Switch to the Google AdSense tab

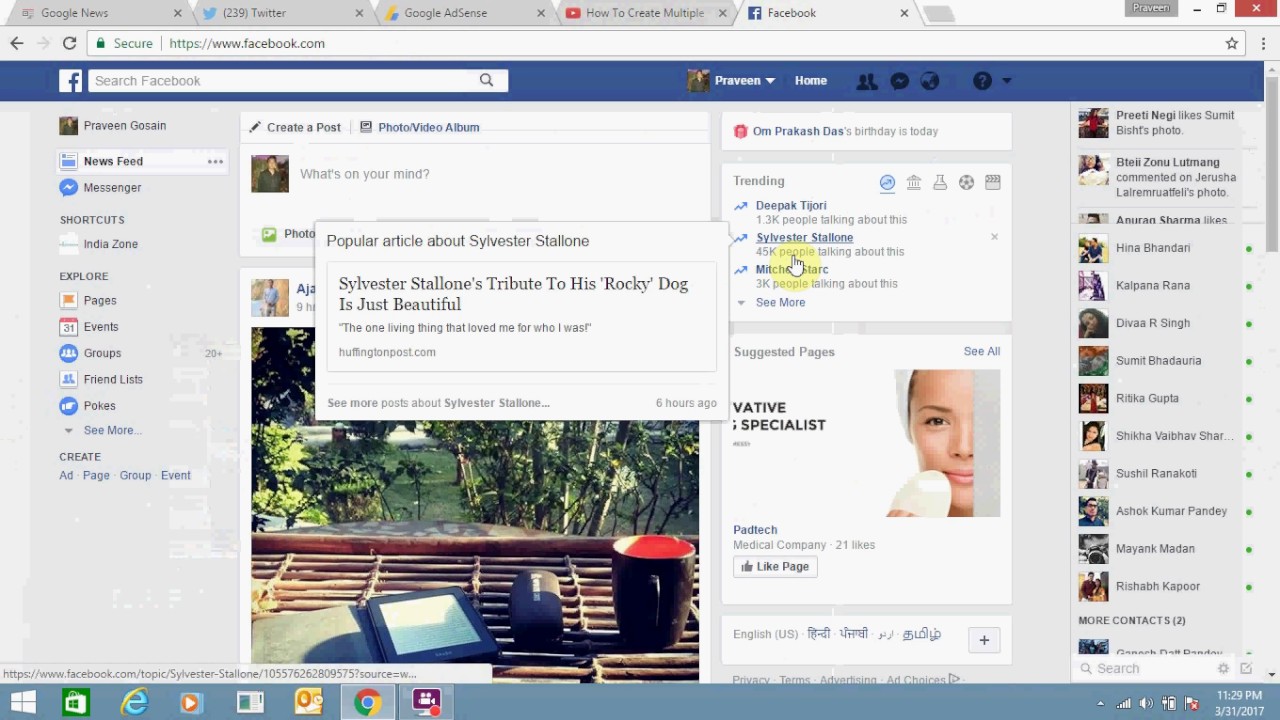point(465,13)
